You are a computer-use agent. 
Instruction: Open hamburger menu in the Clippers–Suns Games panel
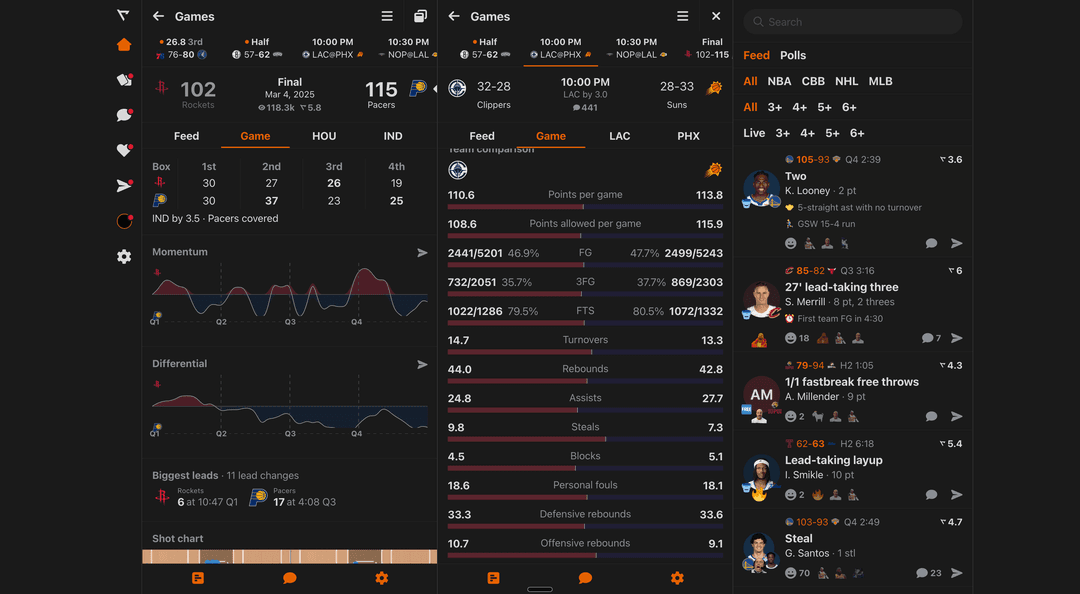(x=683, y=16)
